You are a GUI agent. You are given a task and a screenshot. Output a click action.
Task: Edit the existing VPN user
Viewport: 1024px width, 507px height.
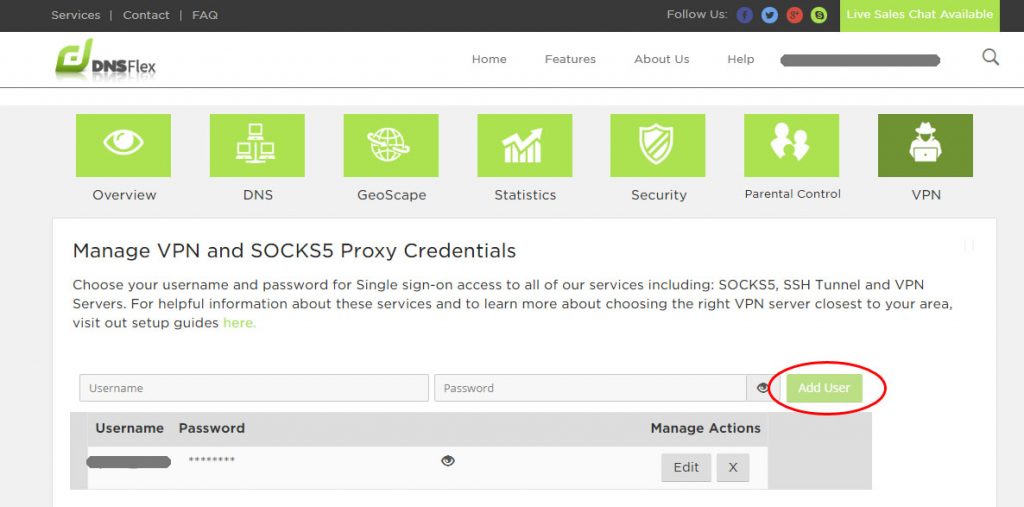(686, 468)
